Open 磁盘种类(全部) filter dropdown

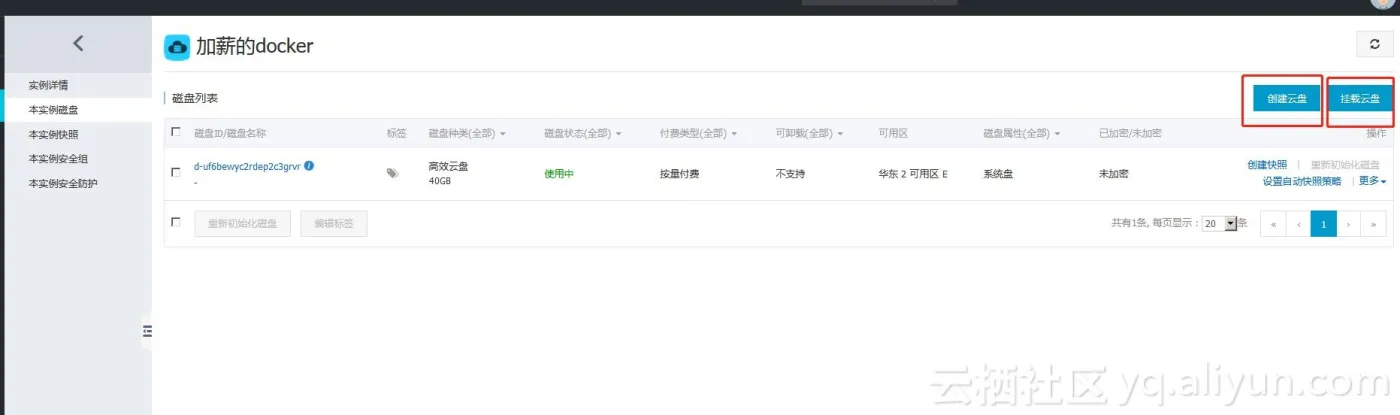(467, 133)
